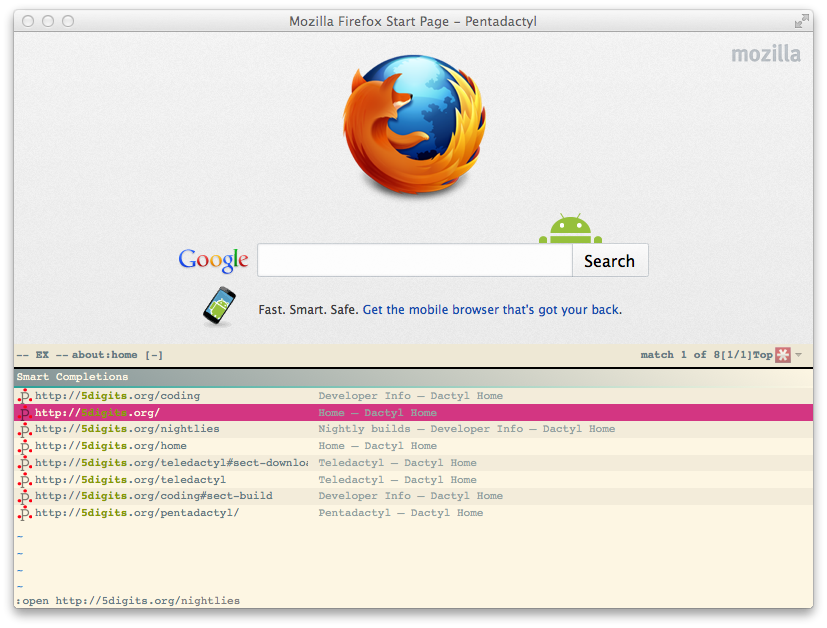Click the :open command line input
This screenshot has height=628, width=827.
coord(414,601)
